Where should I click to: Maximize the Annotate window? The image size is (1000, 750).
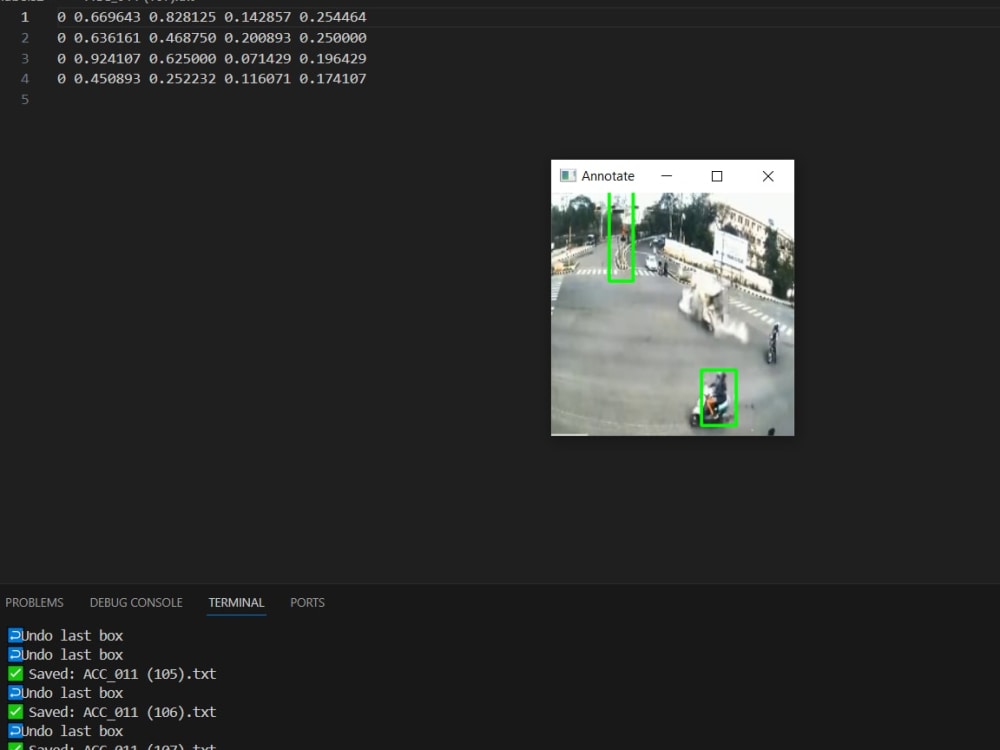coord(717,176)
